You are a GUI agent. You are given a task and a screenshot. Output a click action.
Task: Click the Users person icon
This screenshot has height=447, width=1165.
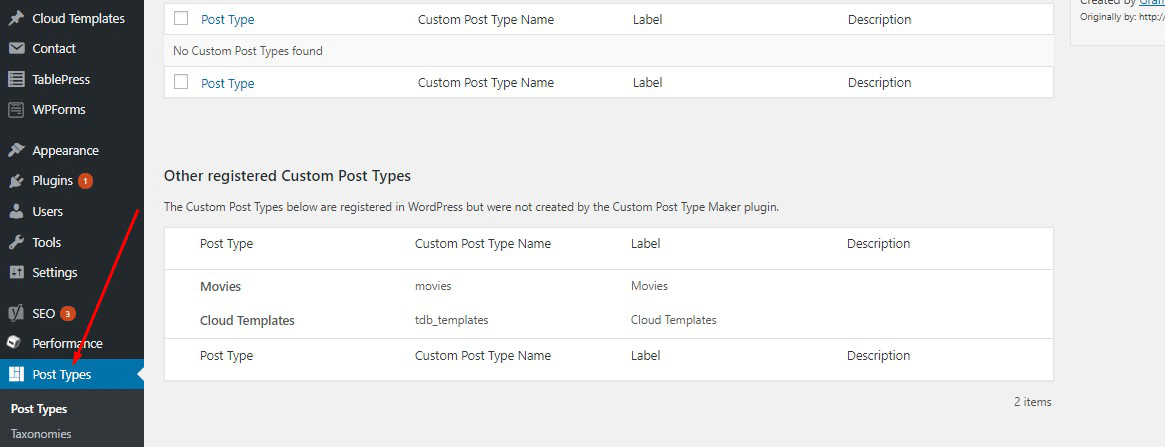[x=16, y=212]
